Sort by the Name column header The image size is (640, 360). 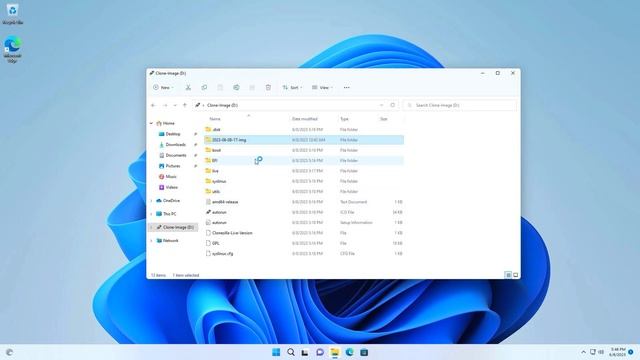215,119
